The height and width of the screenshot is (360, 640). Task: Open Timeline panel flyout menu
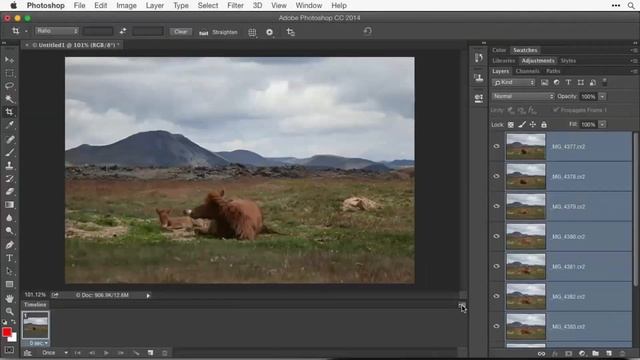(x=462, y=305)
